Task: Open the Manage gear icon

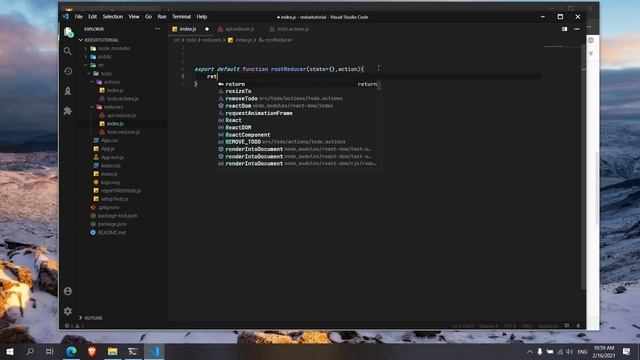Action: coord(68,311)
